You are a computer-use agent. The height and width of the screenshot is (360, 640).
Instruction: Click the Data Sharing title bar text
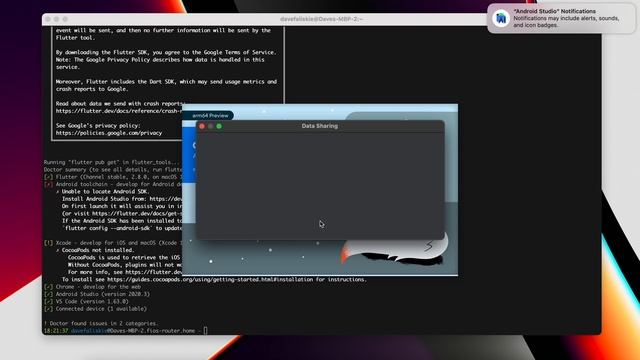click(x=320, y=126)
